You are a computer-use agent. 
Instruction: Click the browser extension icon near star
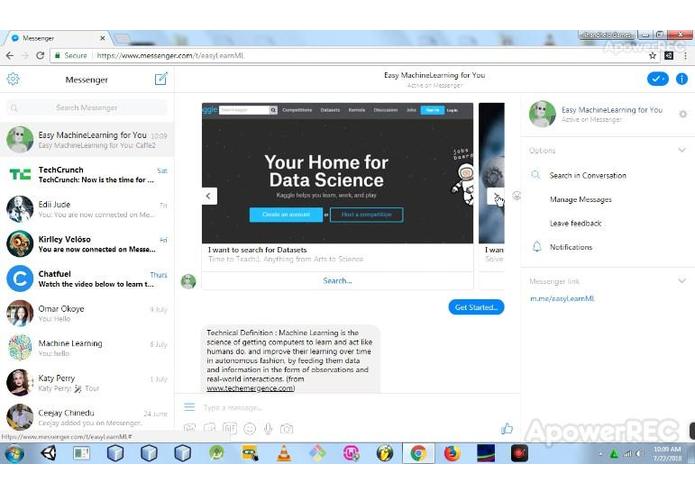pyautogui.click(x=669, y=55)
